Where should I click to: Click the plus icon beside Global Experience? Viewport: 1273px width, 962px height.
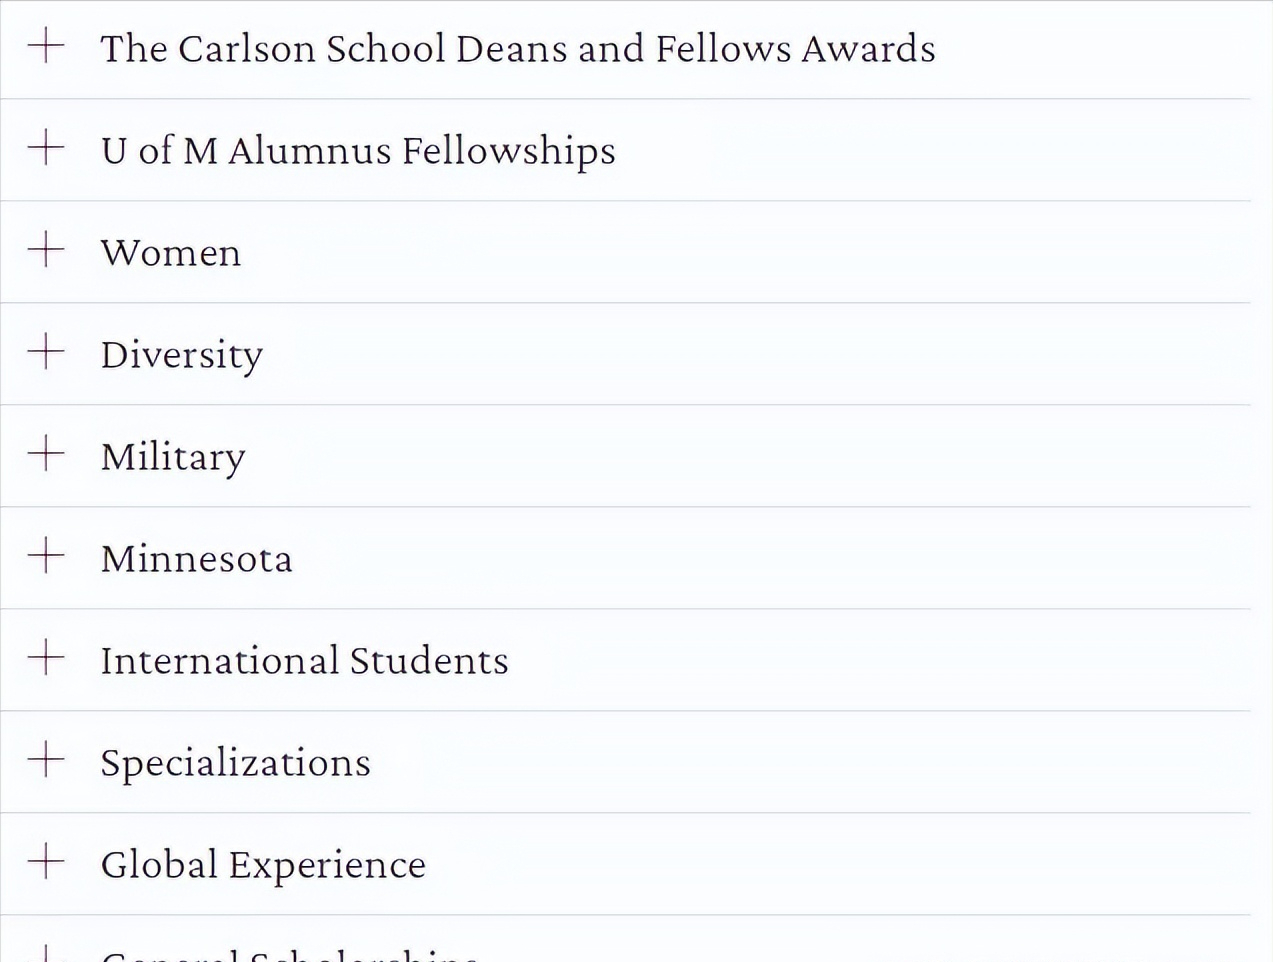click(x=46, y=862)
